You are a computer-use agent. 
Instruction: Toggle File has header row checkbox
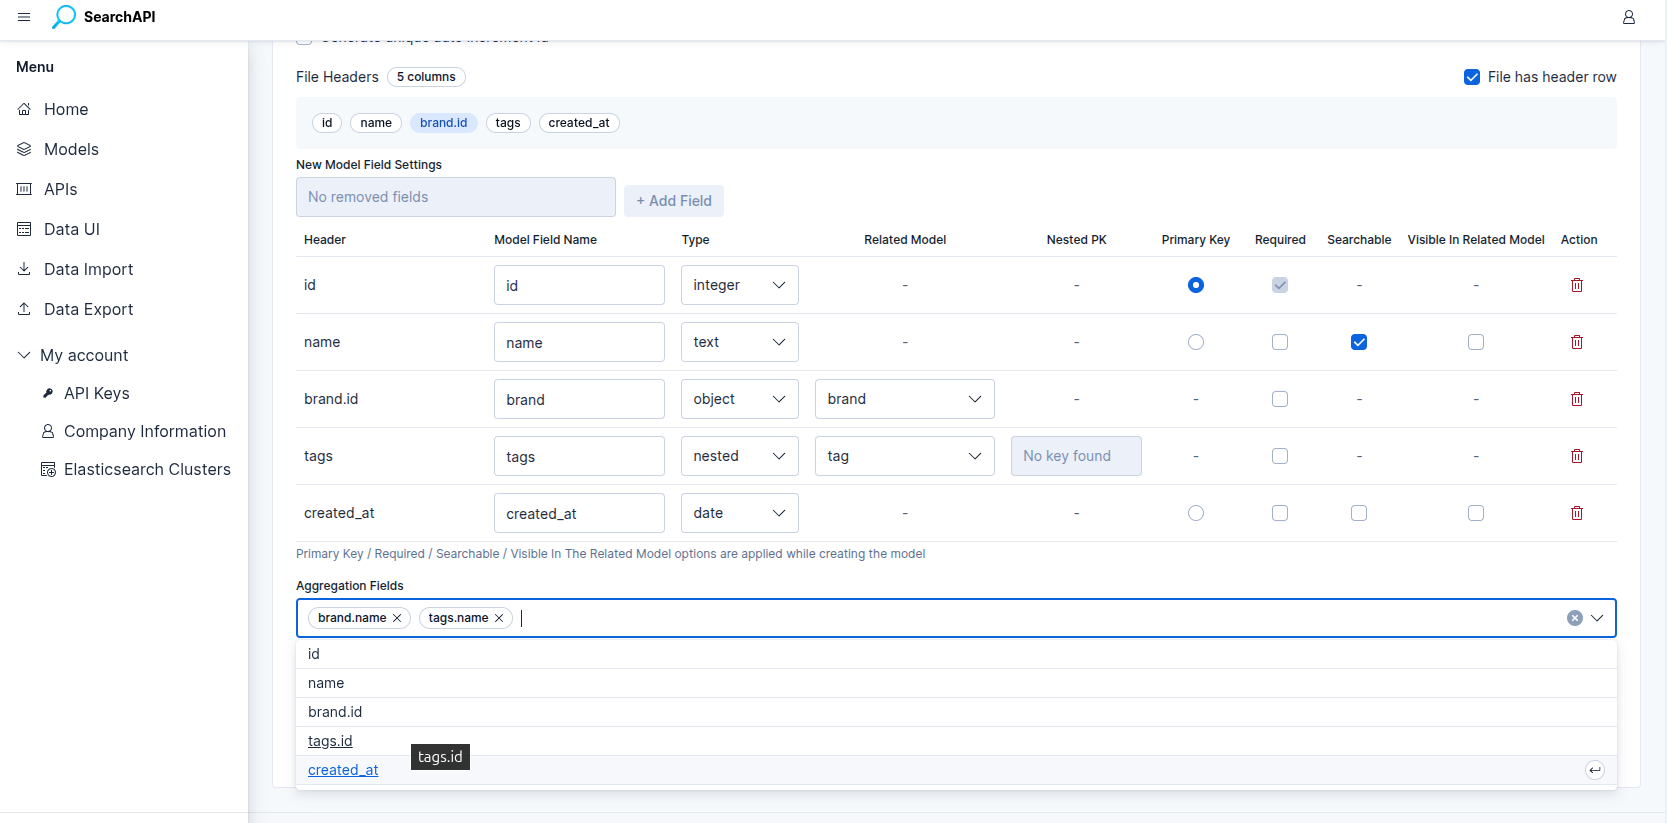pos(1472,77)
